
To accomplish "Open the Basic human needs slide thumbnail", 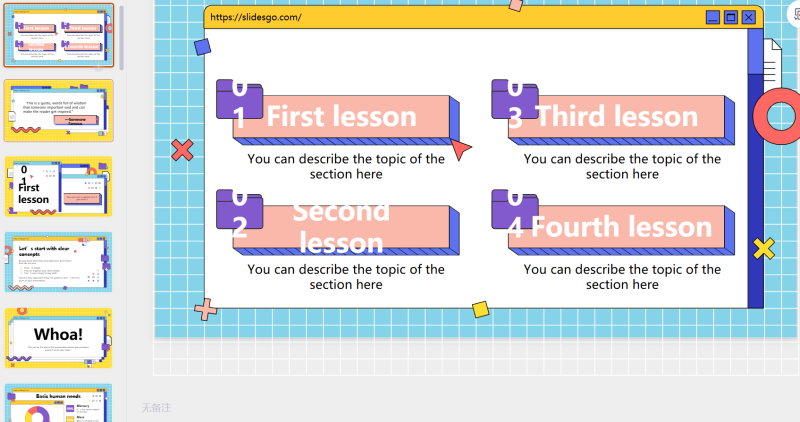I will (59, 403).
